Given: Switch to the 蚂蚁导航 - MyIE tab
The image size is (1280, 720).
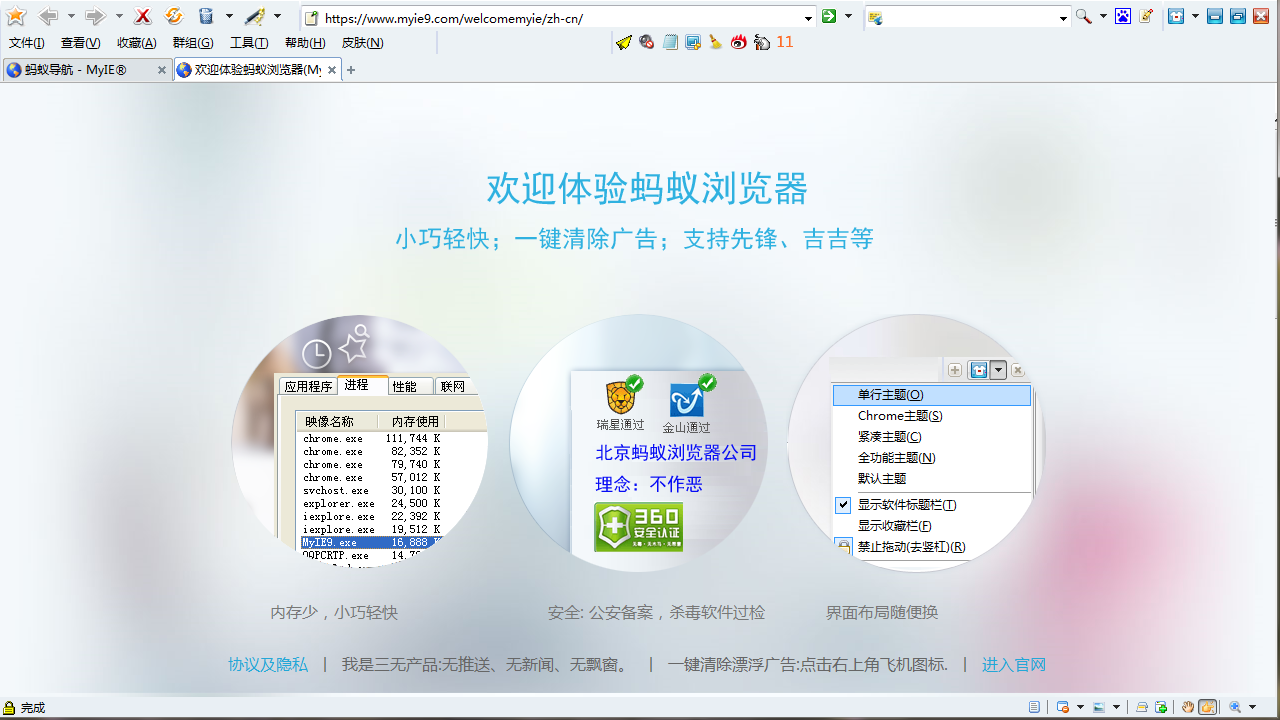Looking at the screenshot, I should (x=76, y=70).
